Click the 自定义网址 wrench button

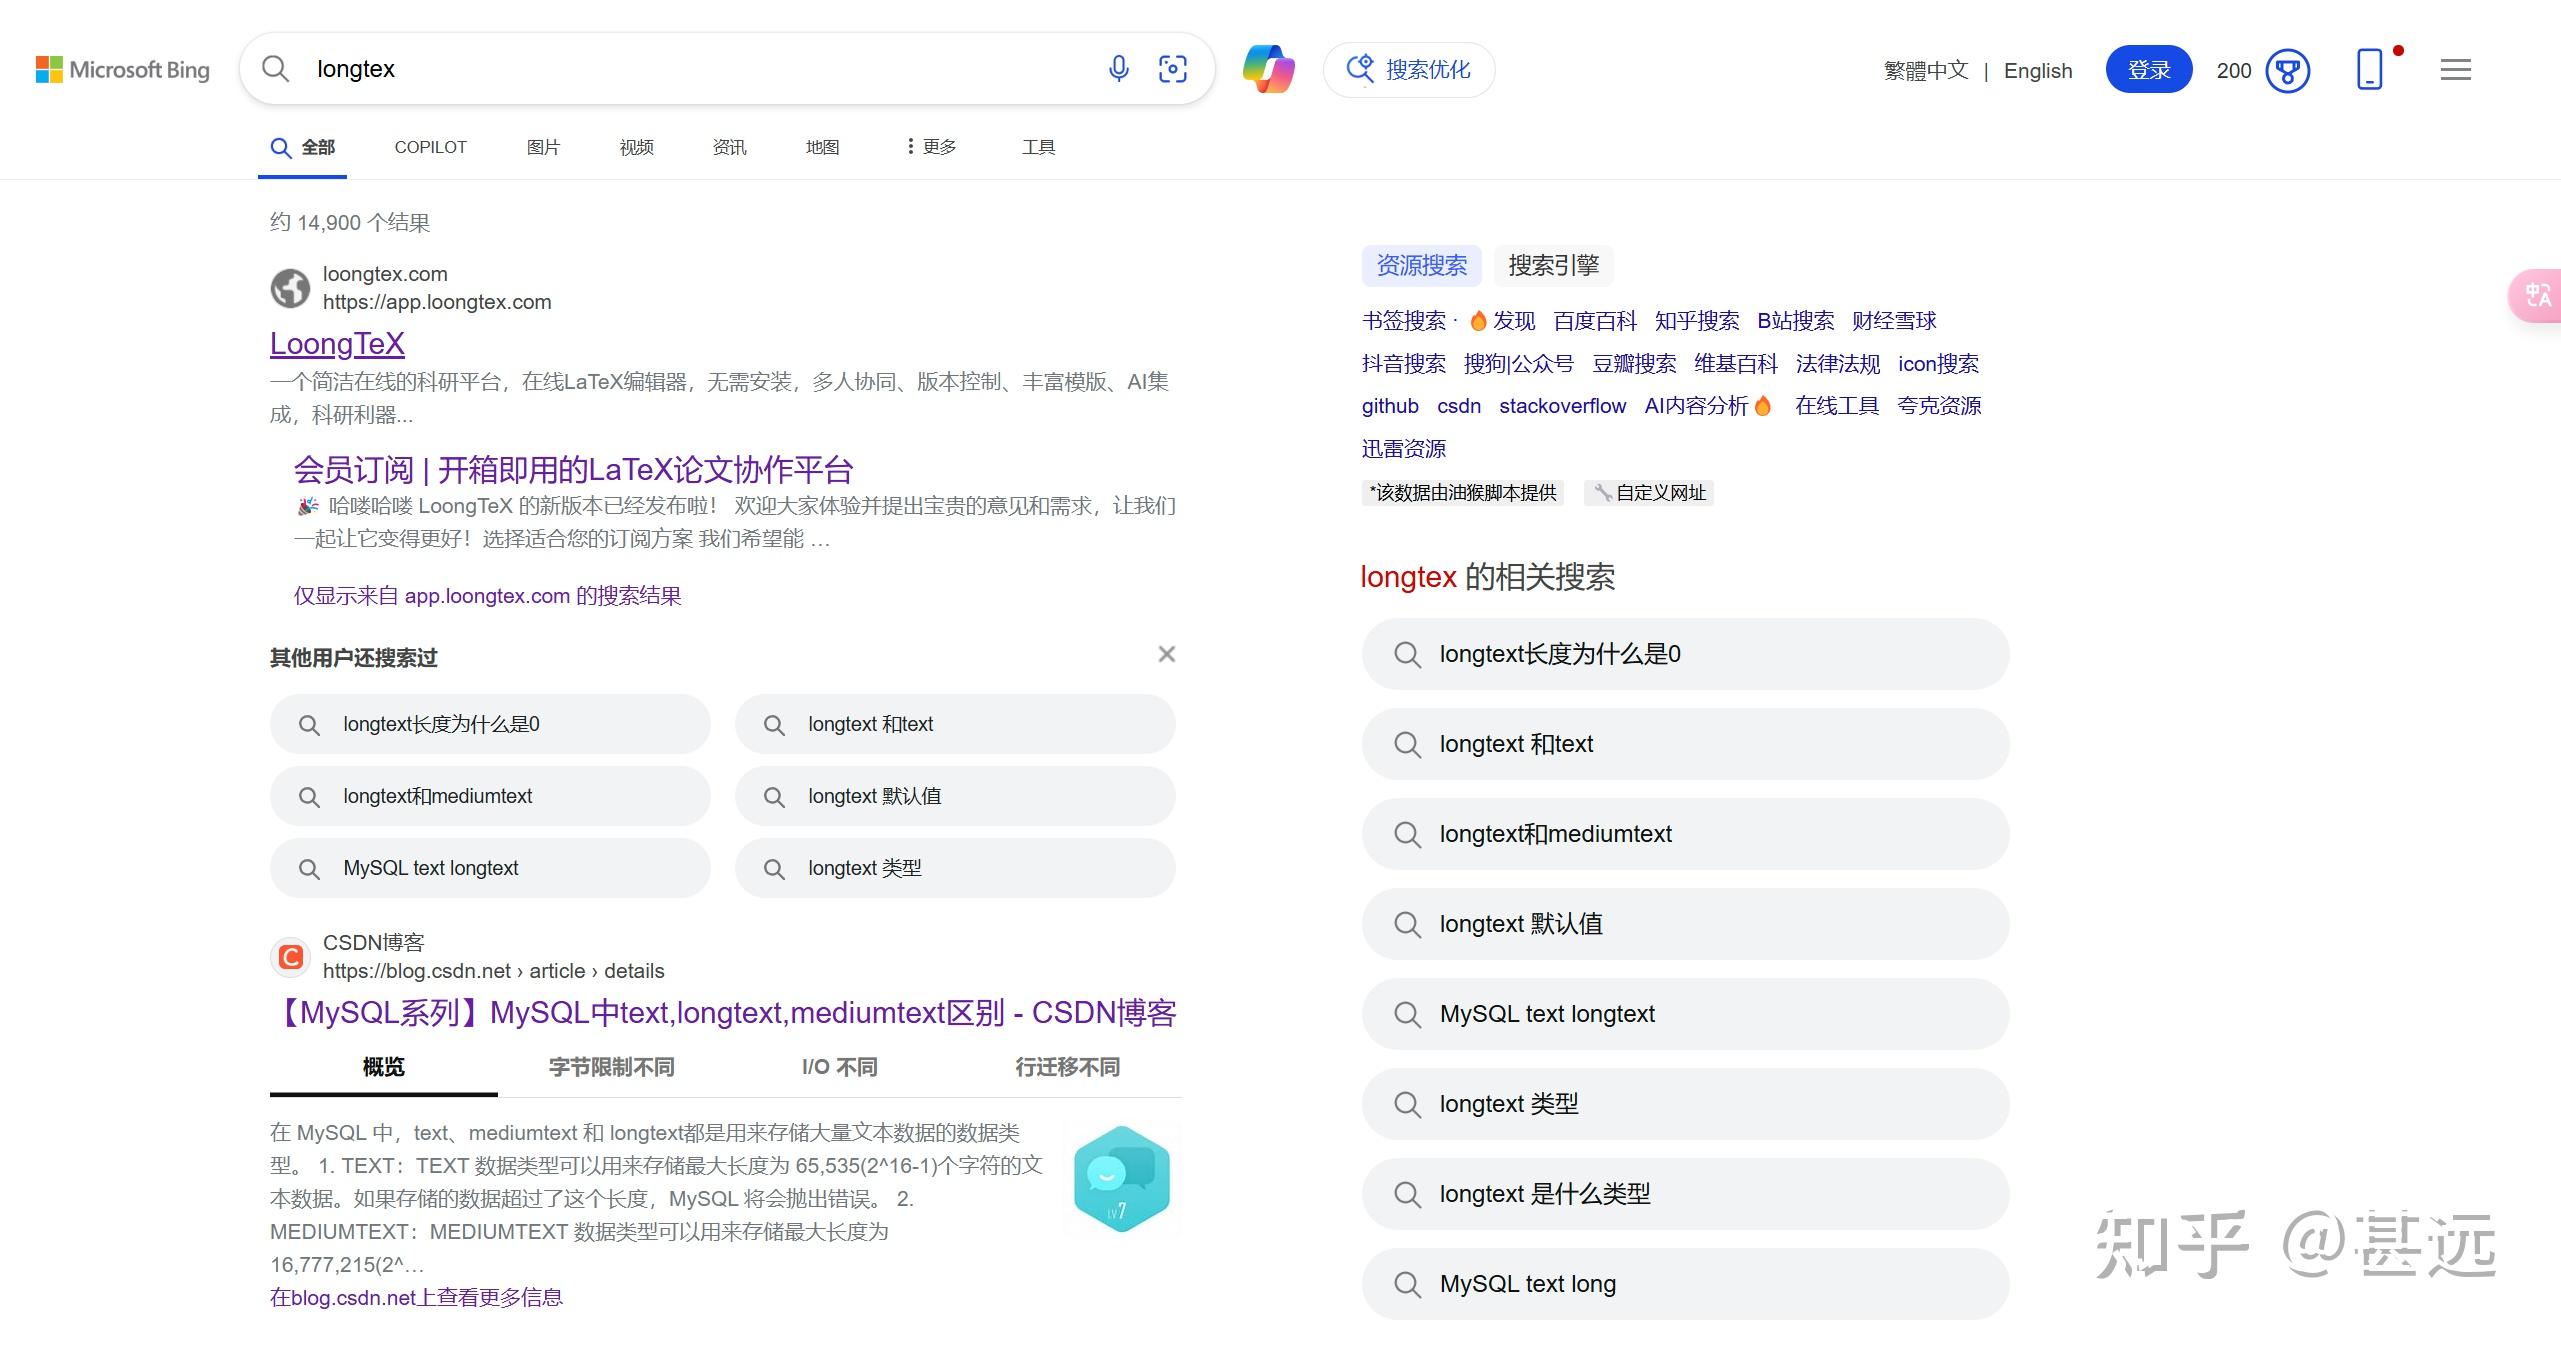click(1649, 493)
